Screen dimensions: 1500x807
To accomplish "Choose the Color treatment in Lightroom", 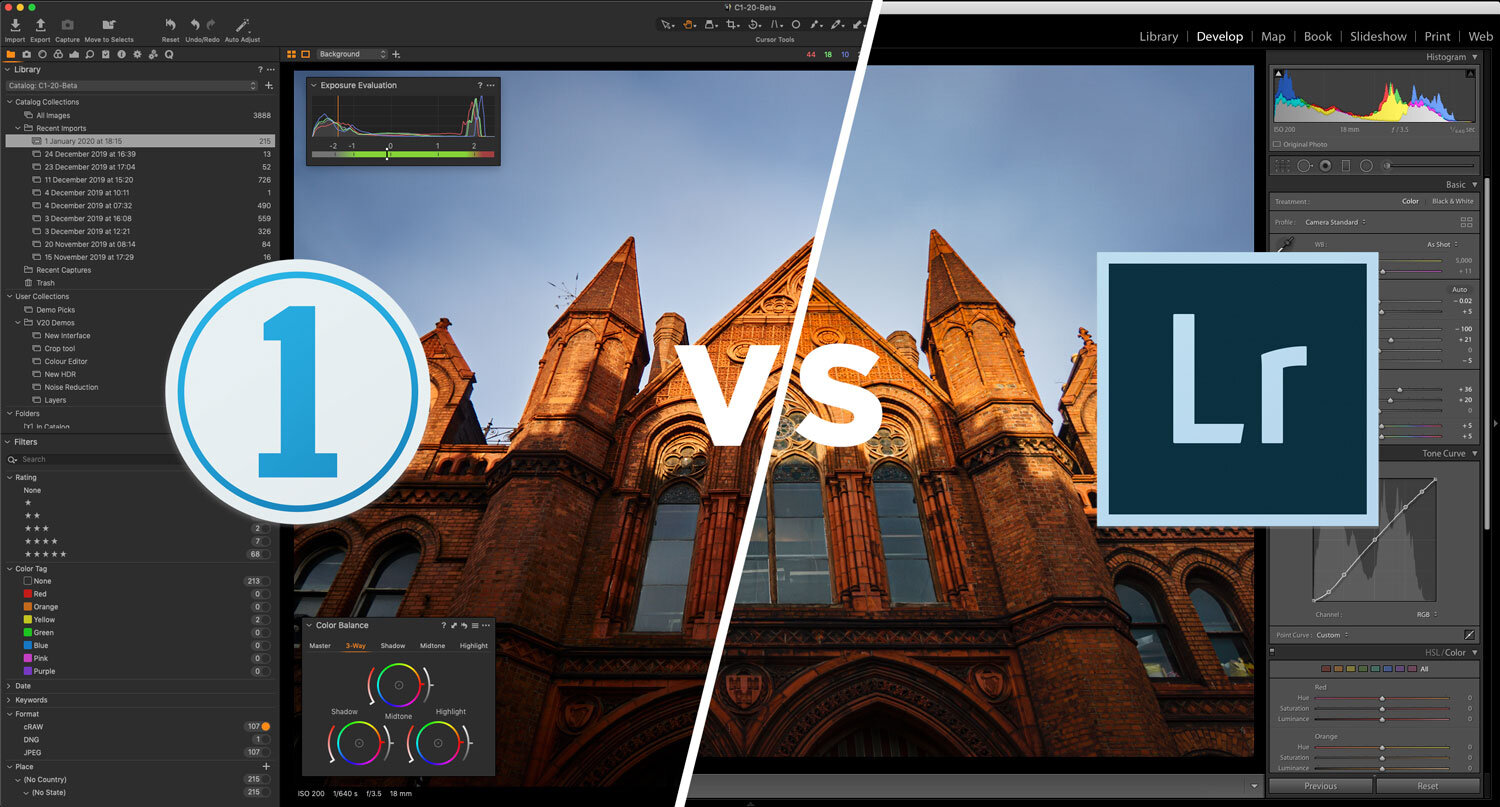I will click(x=1410, y=201).
